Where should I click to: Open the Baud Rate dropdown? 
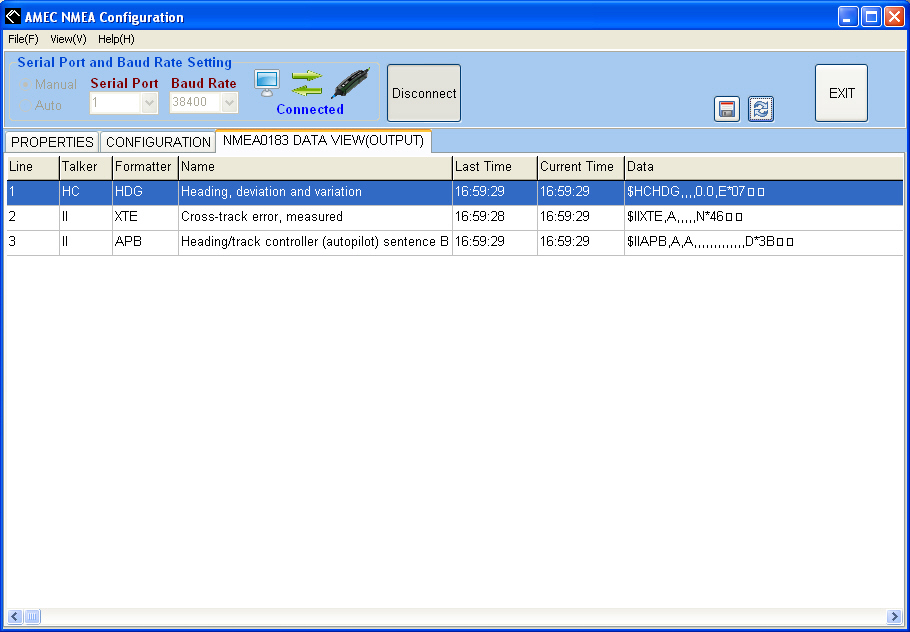coord(229,102)
